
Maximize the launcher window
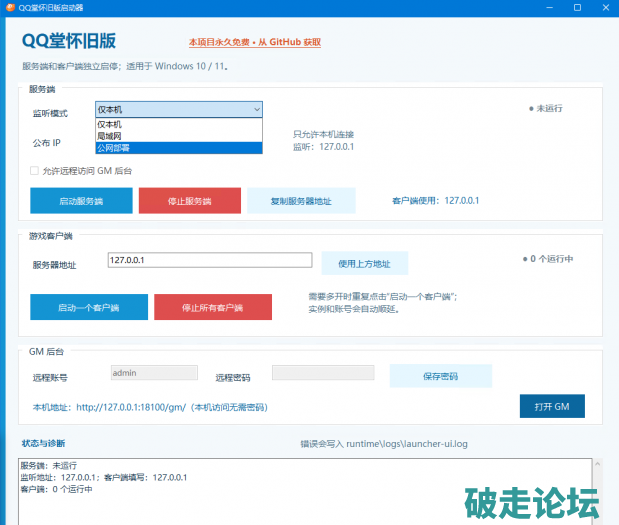(577, 8)
